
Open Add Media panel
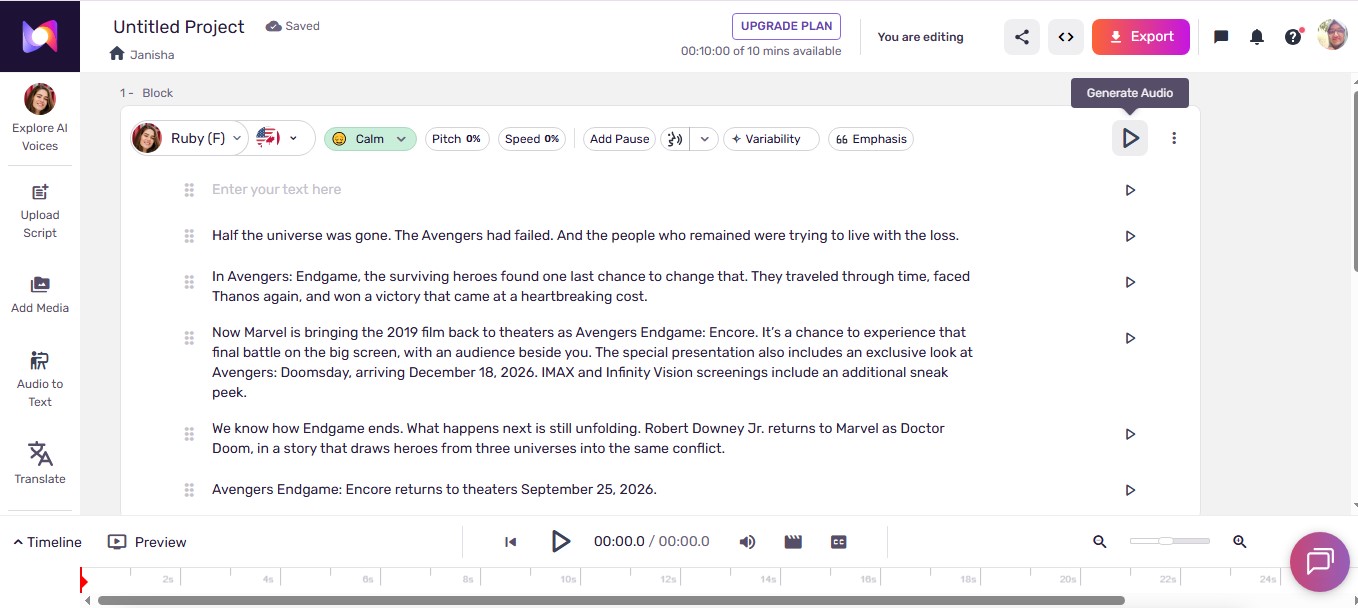tap(40, 295)
